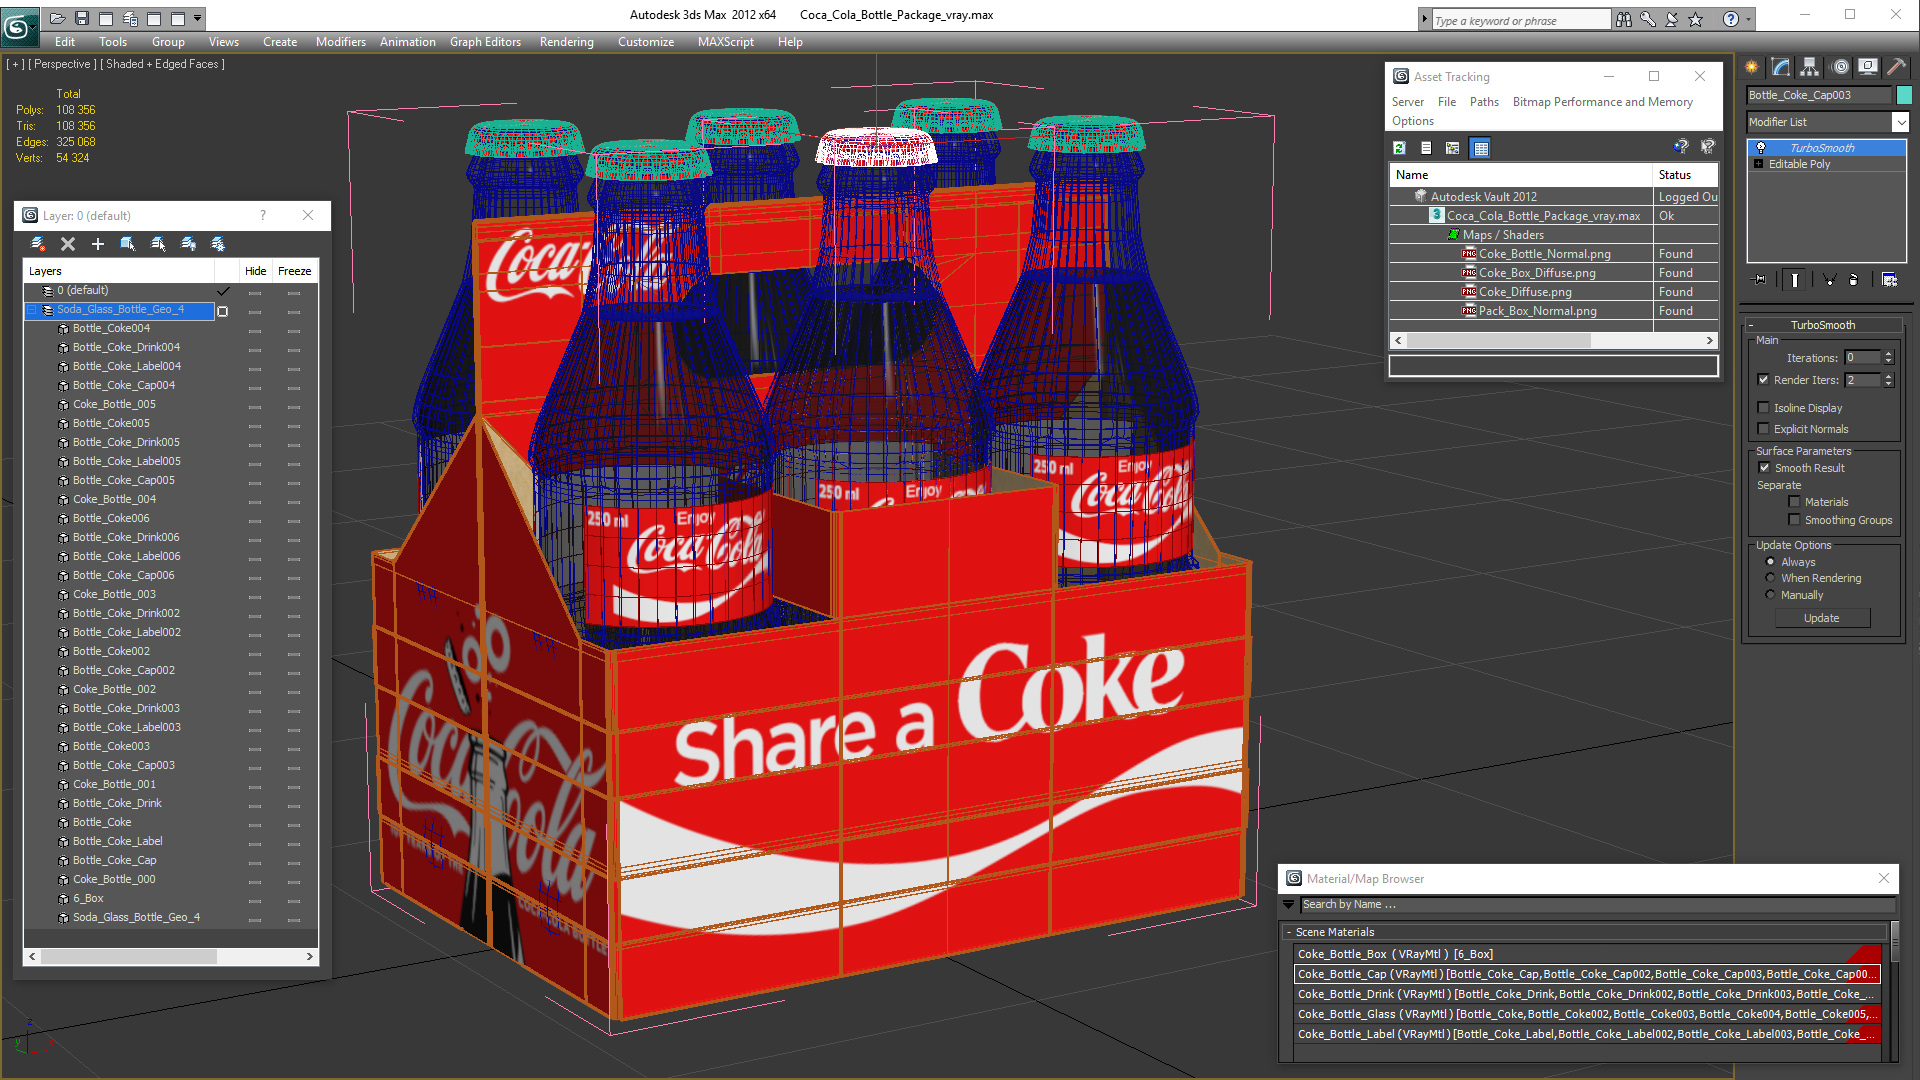Image resolution: width=1920 pixels, height=1080 pixels.
Task: Open Material/Map Browser options arrow
Action: [1289, 905]
